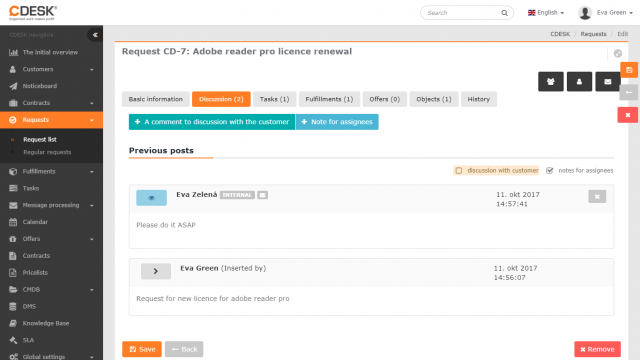Open the History tab
Image resolution: width=640 pixels, height=360 pixels.
(x=479, y=99)
